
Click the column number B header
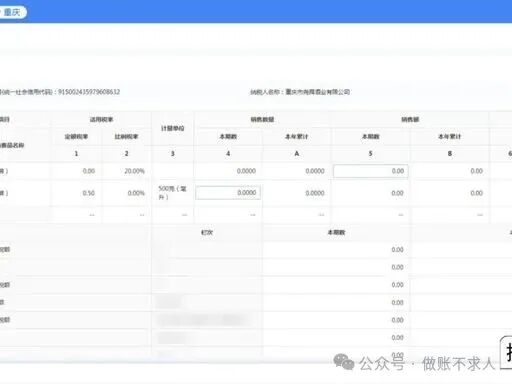pos(450,154)
